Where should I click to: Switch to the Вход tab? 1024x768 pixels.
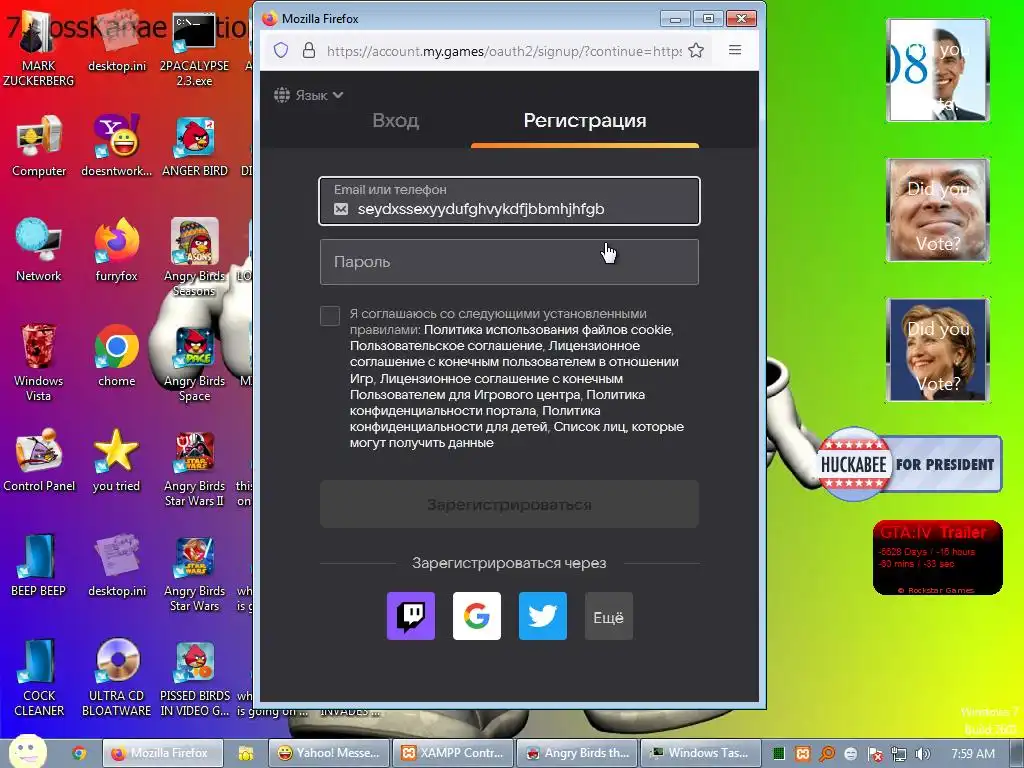(396, 120)
